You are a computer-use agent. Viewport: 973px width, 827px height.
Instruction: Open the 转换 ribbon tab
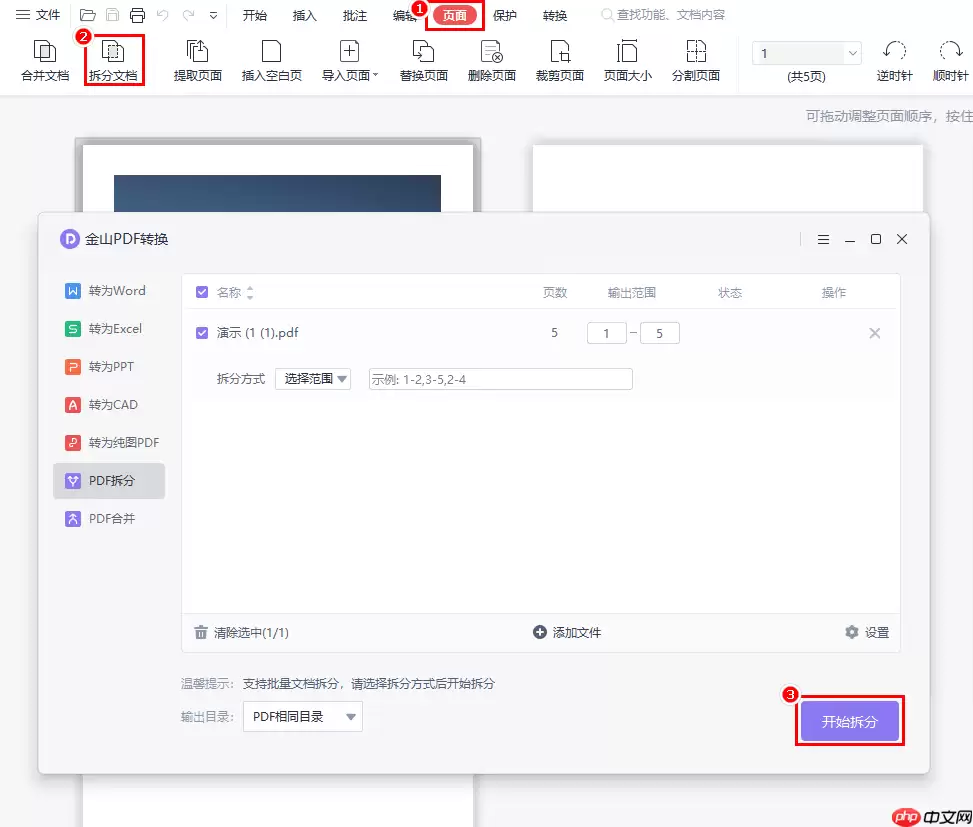[554, 15]
